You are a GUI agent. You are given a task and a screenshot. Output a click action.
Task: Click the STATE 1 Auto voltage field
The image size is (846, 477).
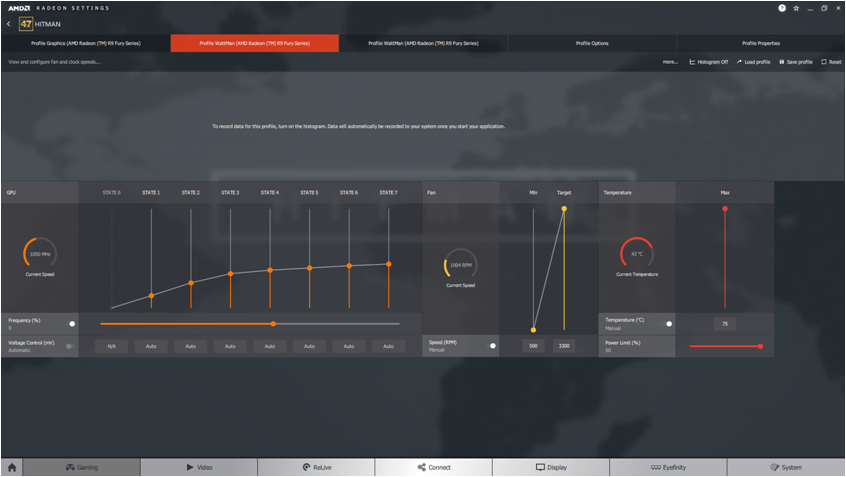[151, 346]
